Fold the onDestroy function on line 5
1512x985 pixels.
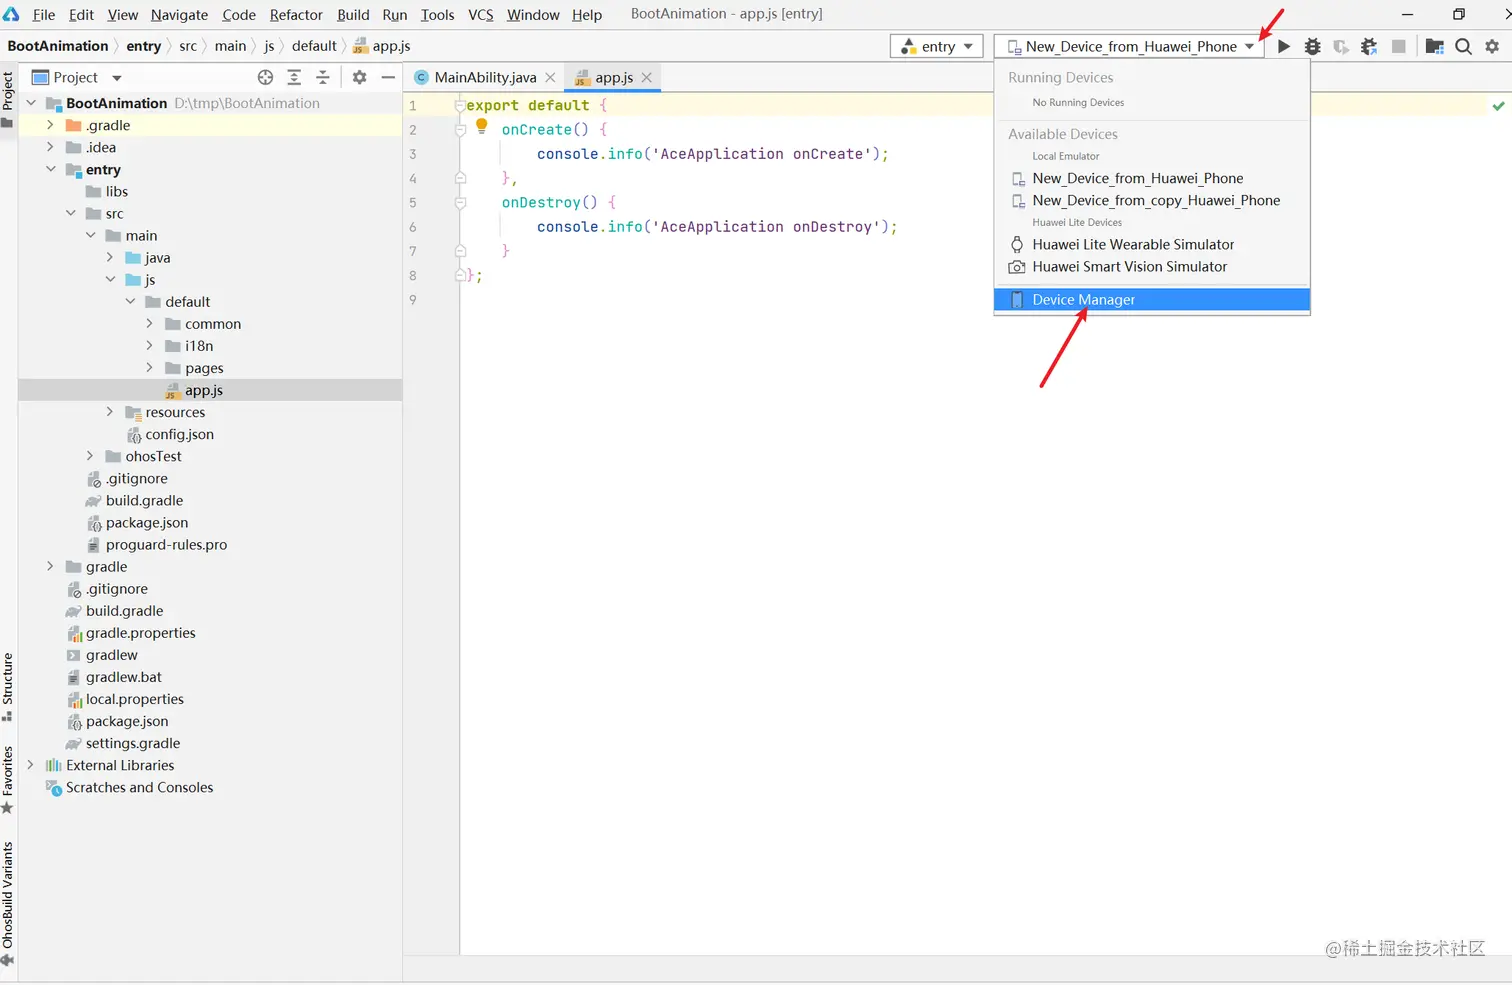point(460,202)
